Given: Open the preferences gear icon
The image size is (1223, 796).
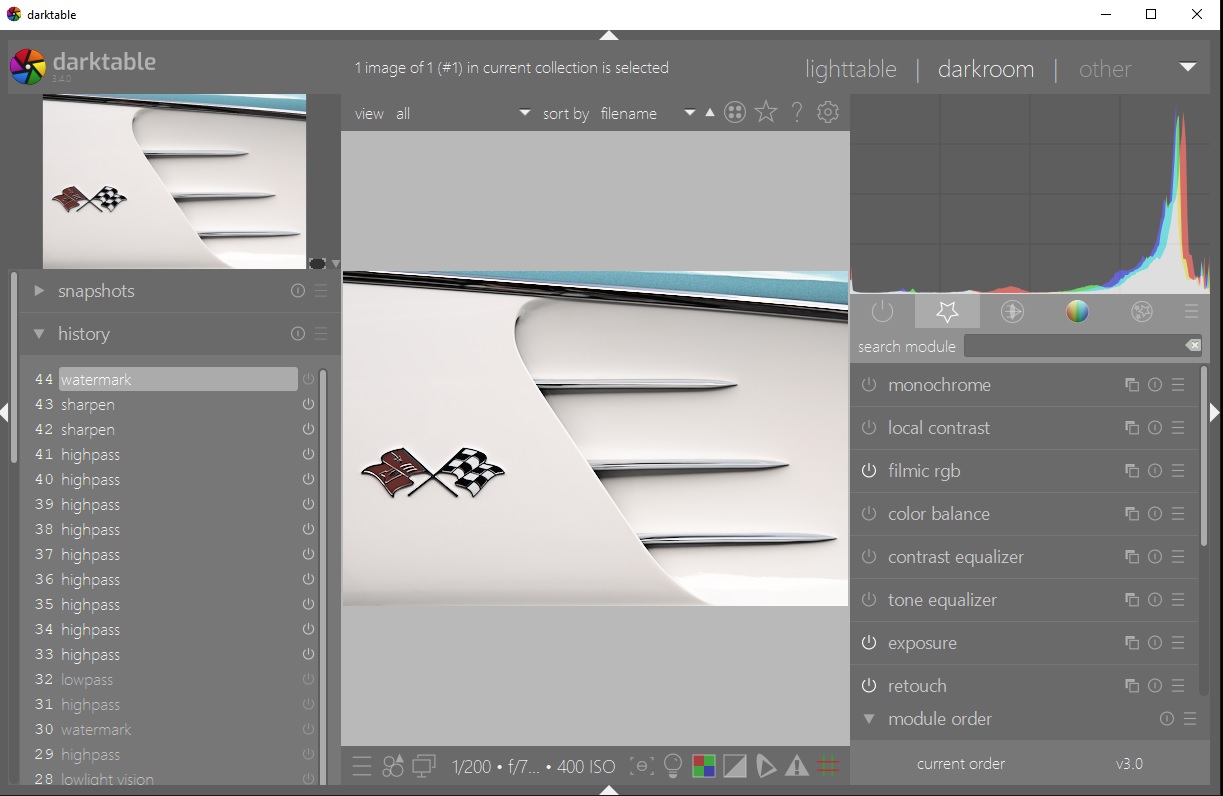Looking at the screenshot, I should [x=828, y=113].
